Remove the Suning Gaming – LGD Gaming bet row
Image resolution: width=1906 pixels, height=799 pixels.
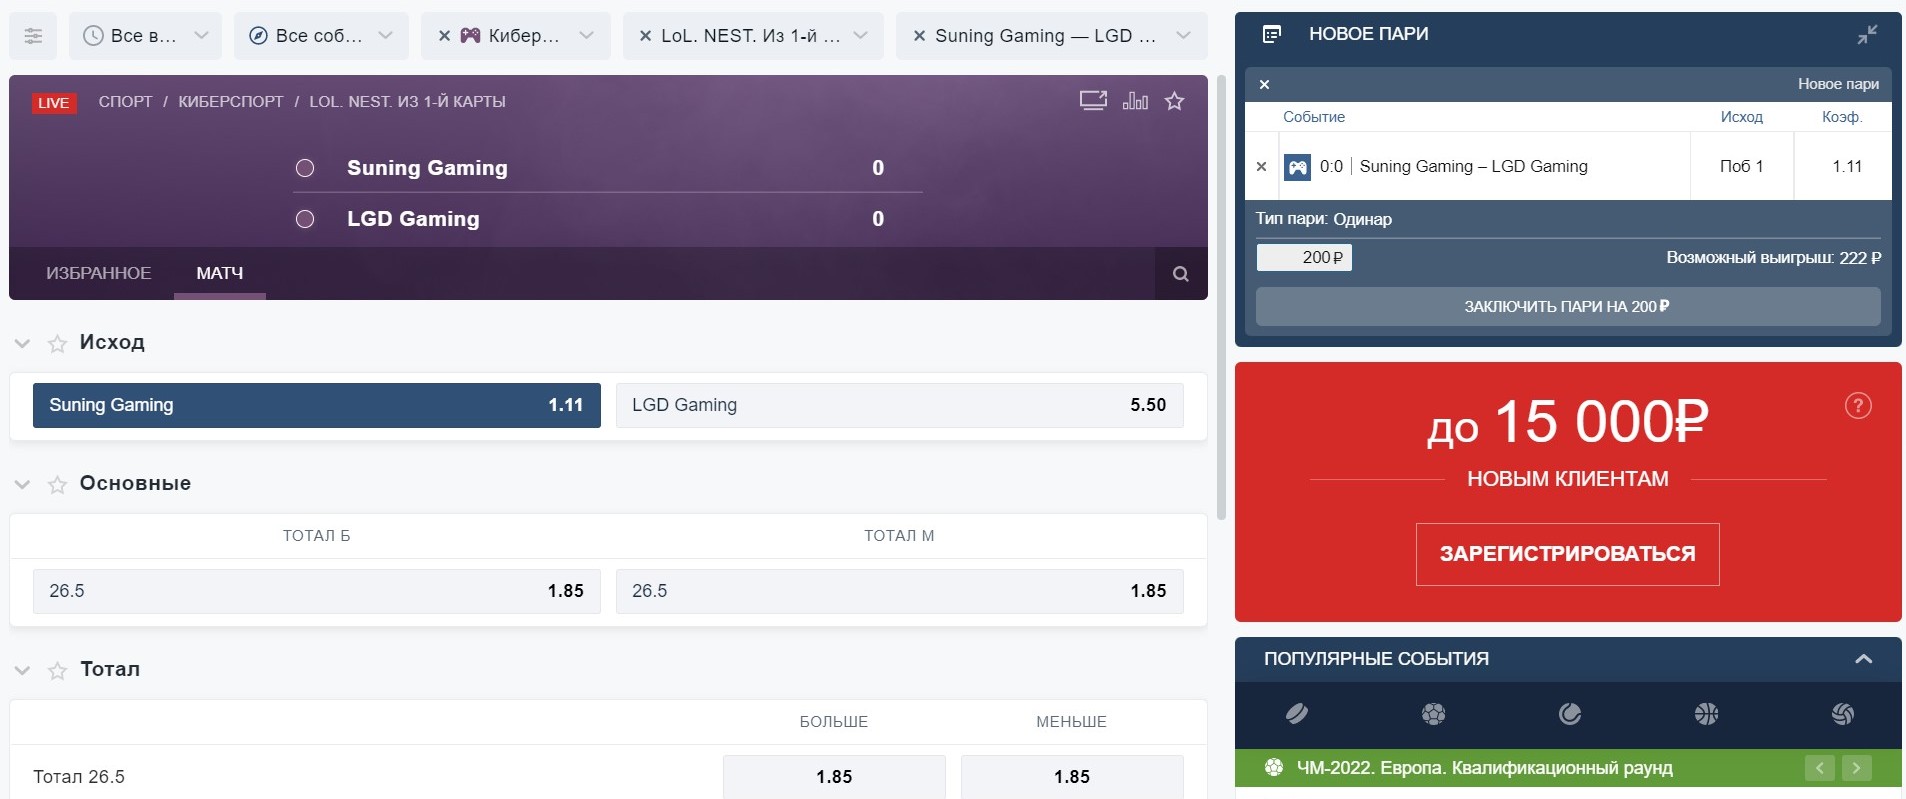pyautogui.click(x=1261, y=167)
